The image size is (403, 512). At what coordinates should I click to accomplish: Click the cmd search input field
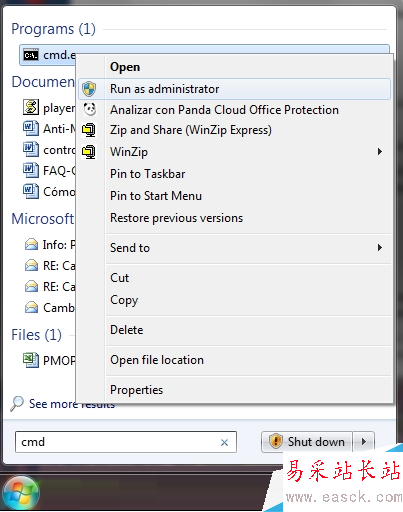tap(126, 442)
